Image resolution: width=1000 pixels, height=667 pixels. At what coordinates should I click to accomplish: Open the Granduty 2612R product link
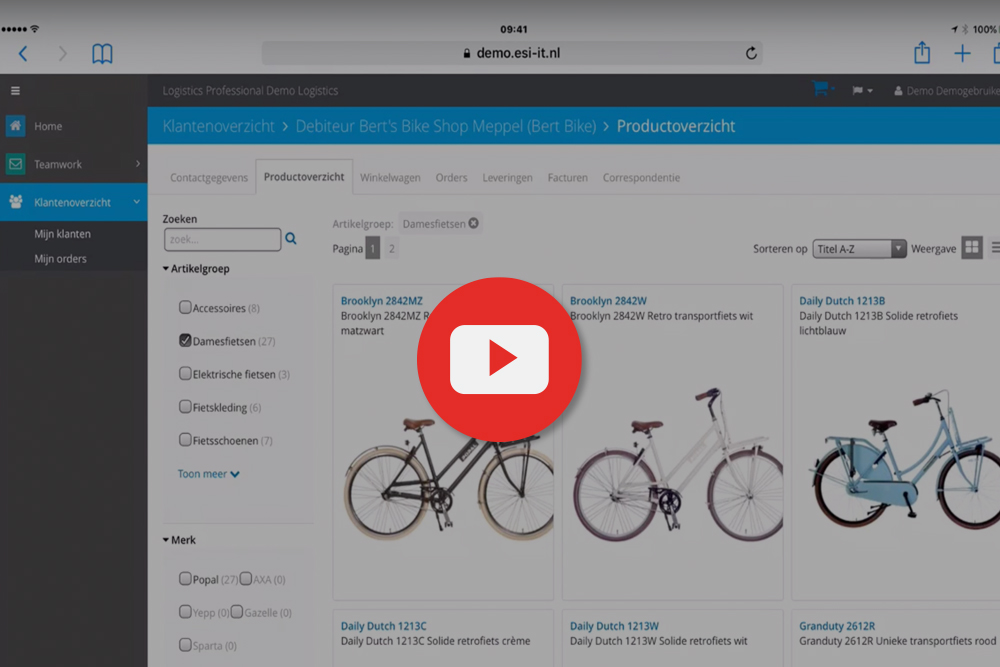coord(837,626)
